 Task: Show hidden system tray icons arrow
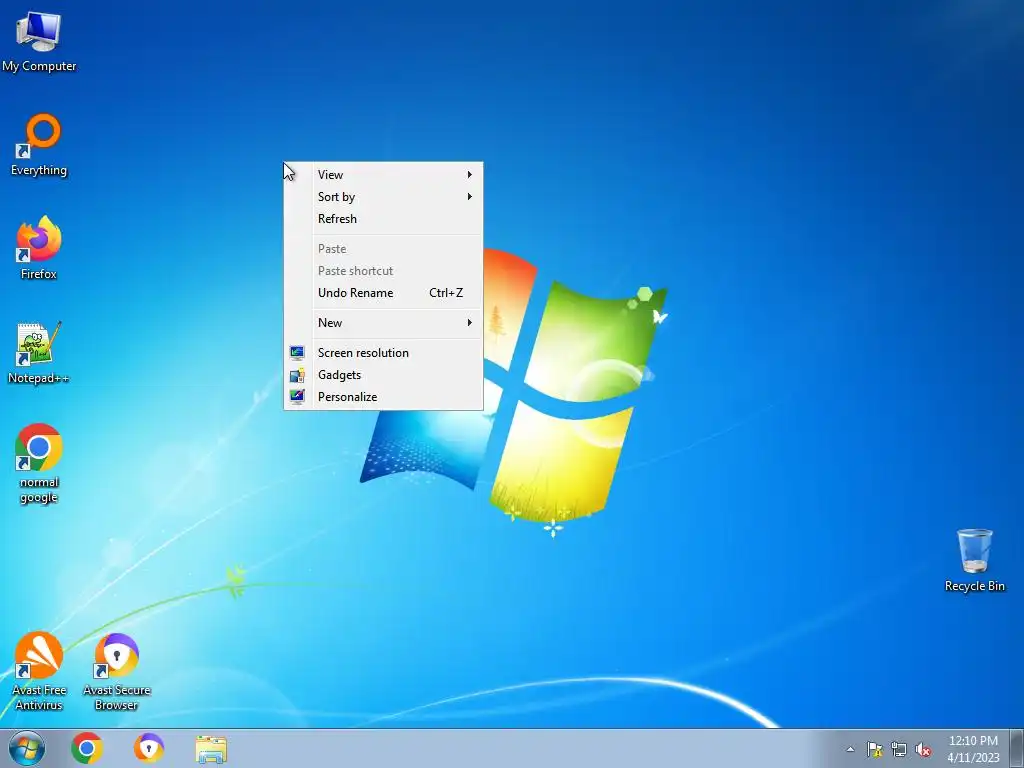850,749
